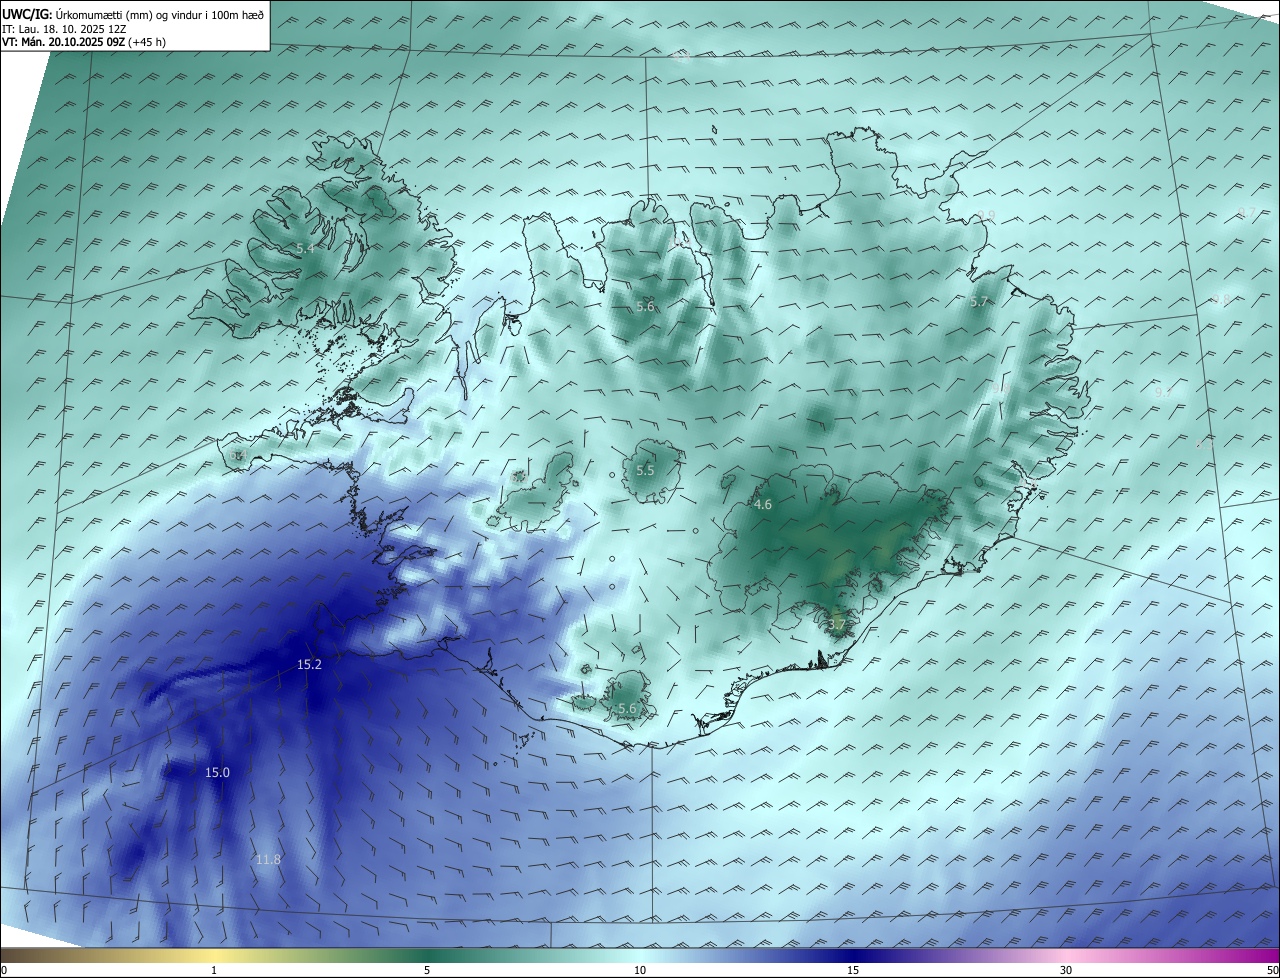Screen dimensions: 1280x978
Task: Click the colorbar tick label 15
Action: (853, 970)
